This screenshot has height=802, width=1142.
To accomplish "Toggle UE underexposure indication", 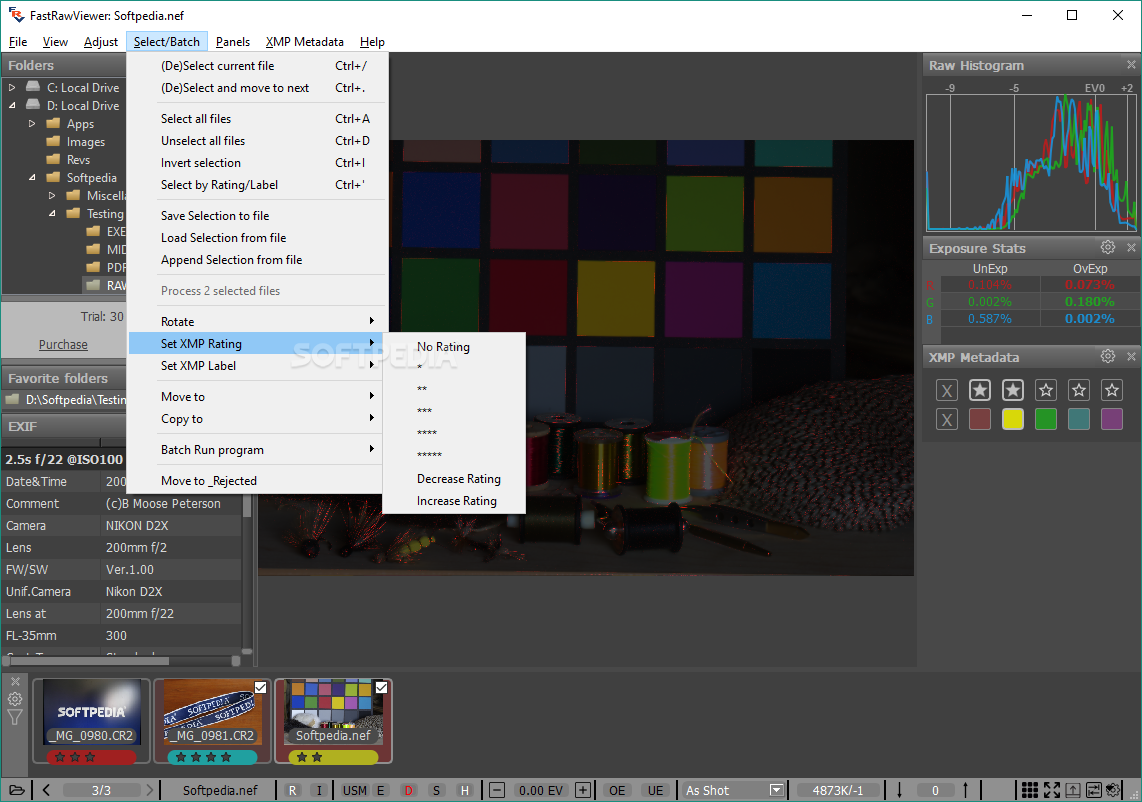I will pyautogui.click(x=655, y=790).
